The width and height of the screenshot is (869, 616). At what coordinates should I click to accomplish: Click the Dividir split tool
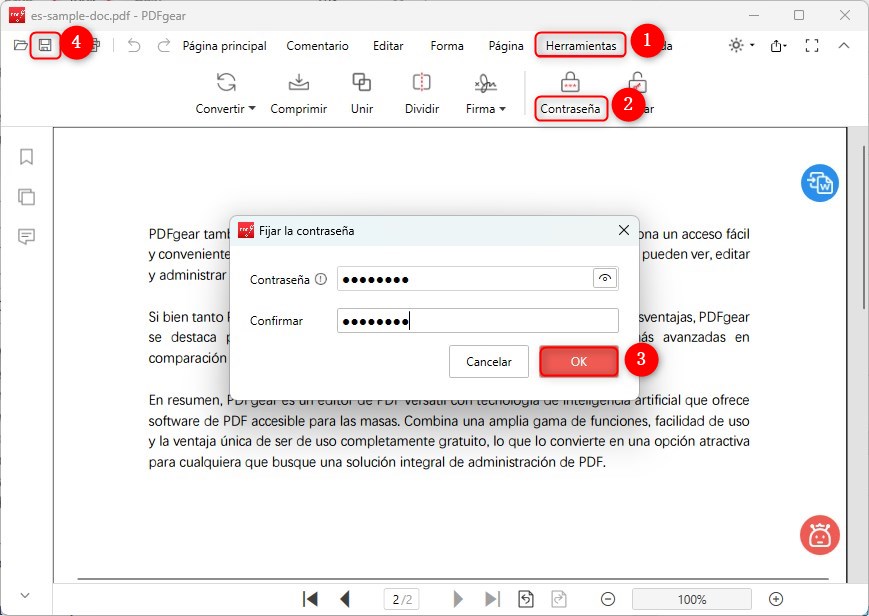422,93
